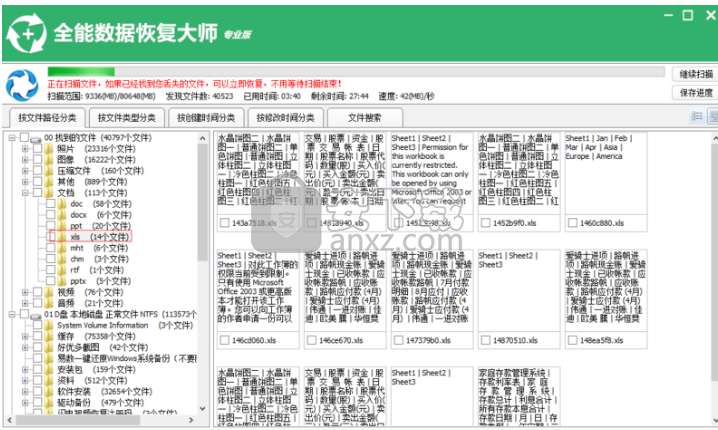Click tree scrollbar down arrow
Screen dimensions: 718x430
pos(203,409)
